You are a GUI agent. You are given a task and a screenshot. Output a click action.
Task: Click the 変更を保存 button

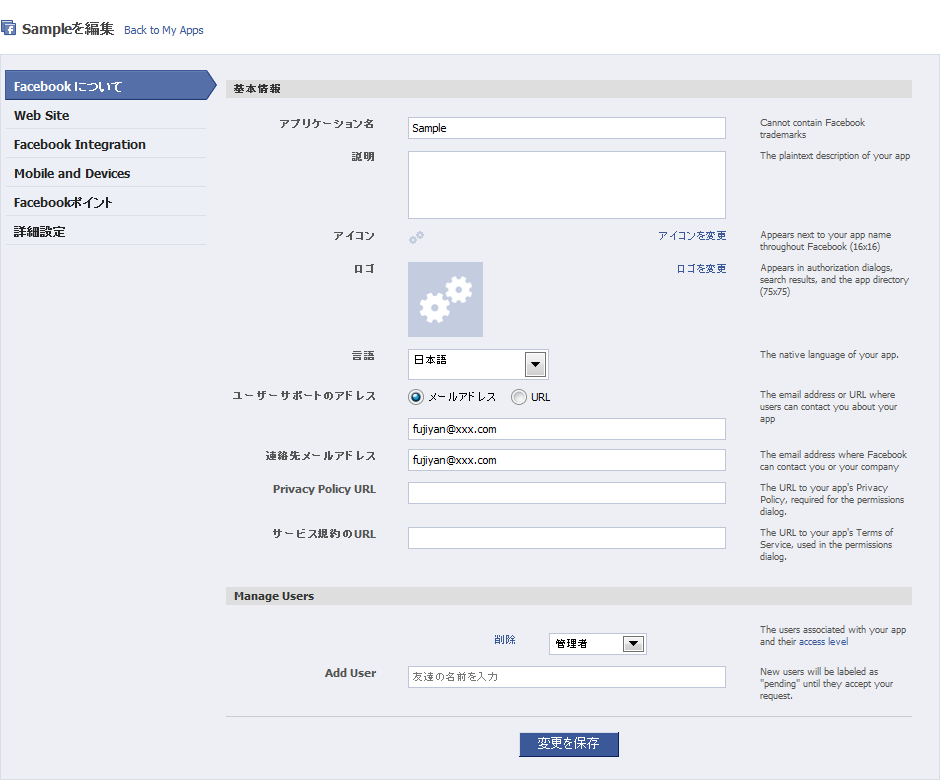[x=569, y=744]
